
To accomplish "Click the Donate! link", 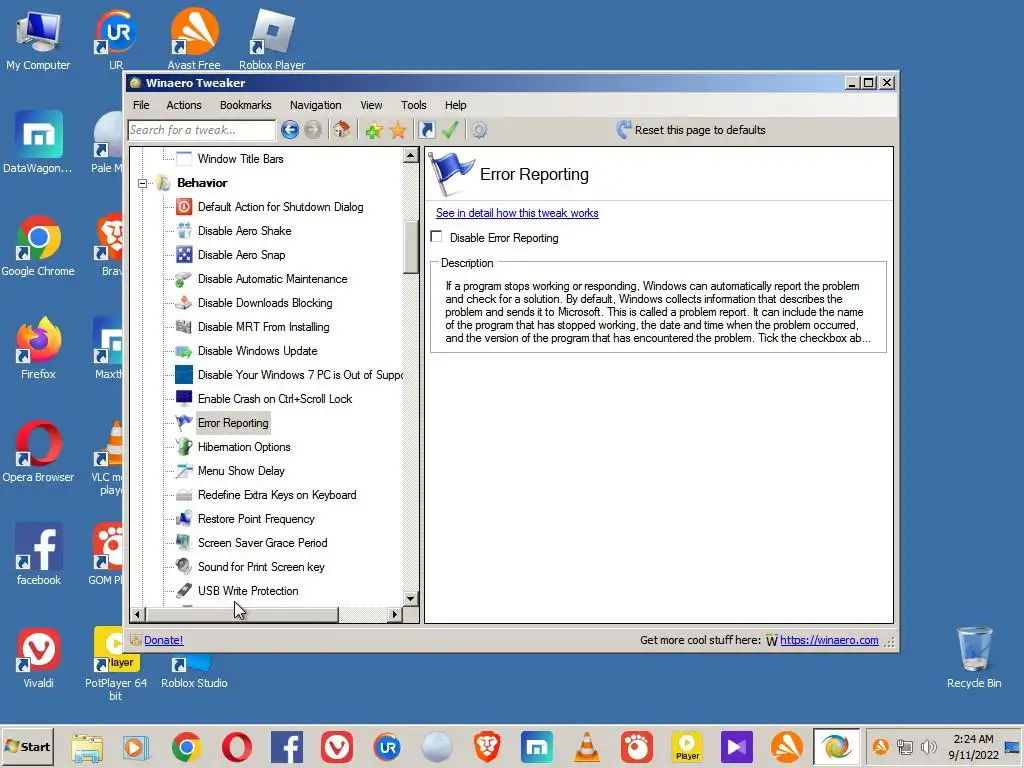I will coord(163,640).
